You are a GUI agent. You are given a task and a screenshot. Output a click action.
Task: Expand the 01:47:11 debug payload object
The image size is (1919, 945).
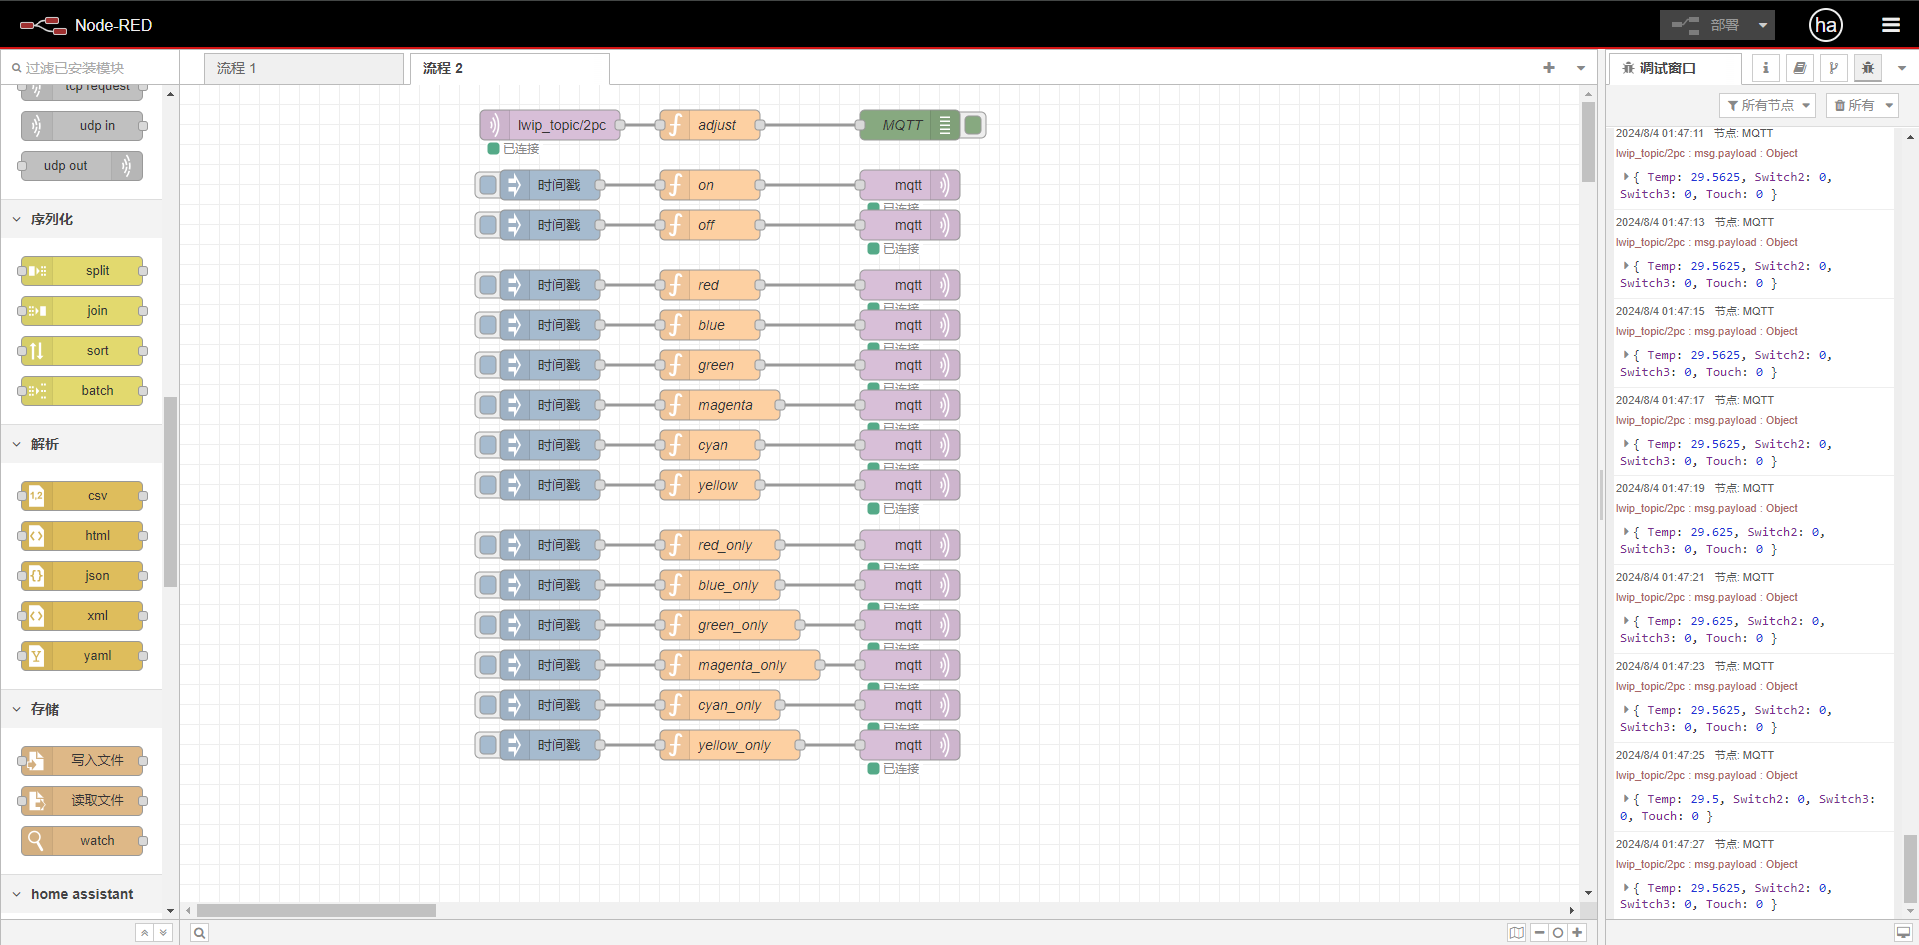coord(1626,177)
